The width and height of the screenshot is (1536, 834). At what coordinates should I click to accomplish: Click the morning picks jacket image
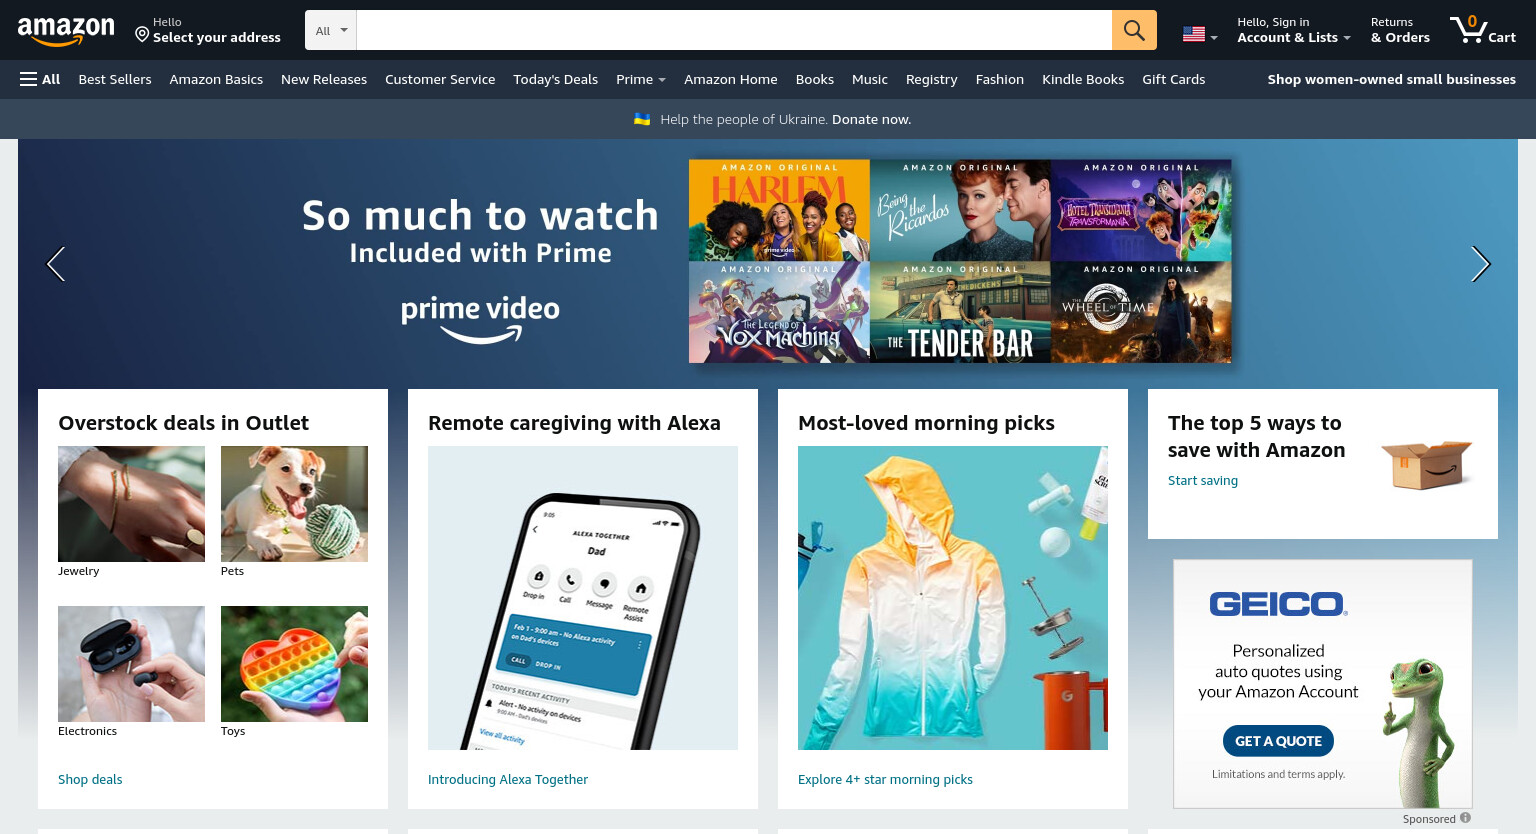(953, 598)
